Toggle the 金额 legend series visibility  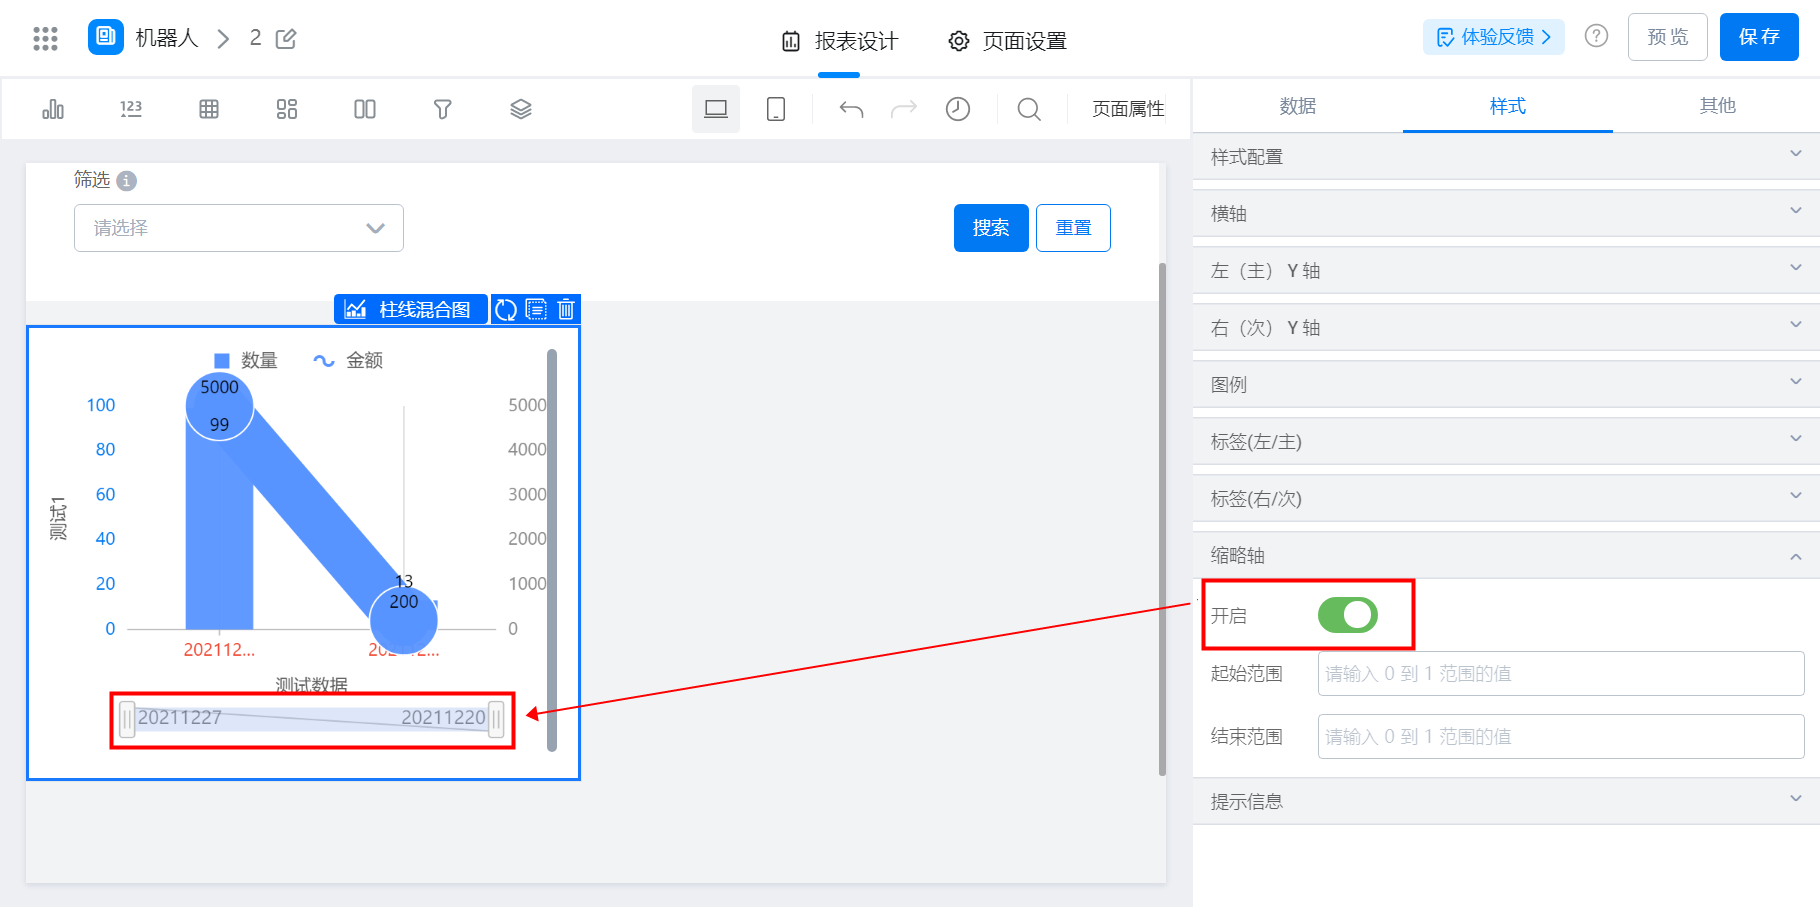348,360
